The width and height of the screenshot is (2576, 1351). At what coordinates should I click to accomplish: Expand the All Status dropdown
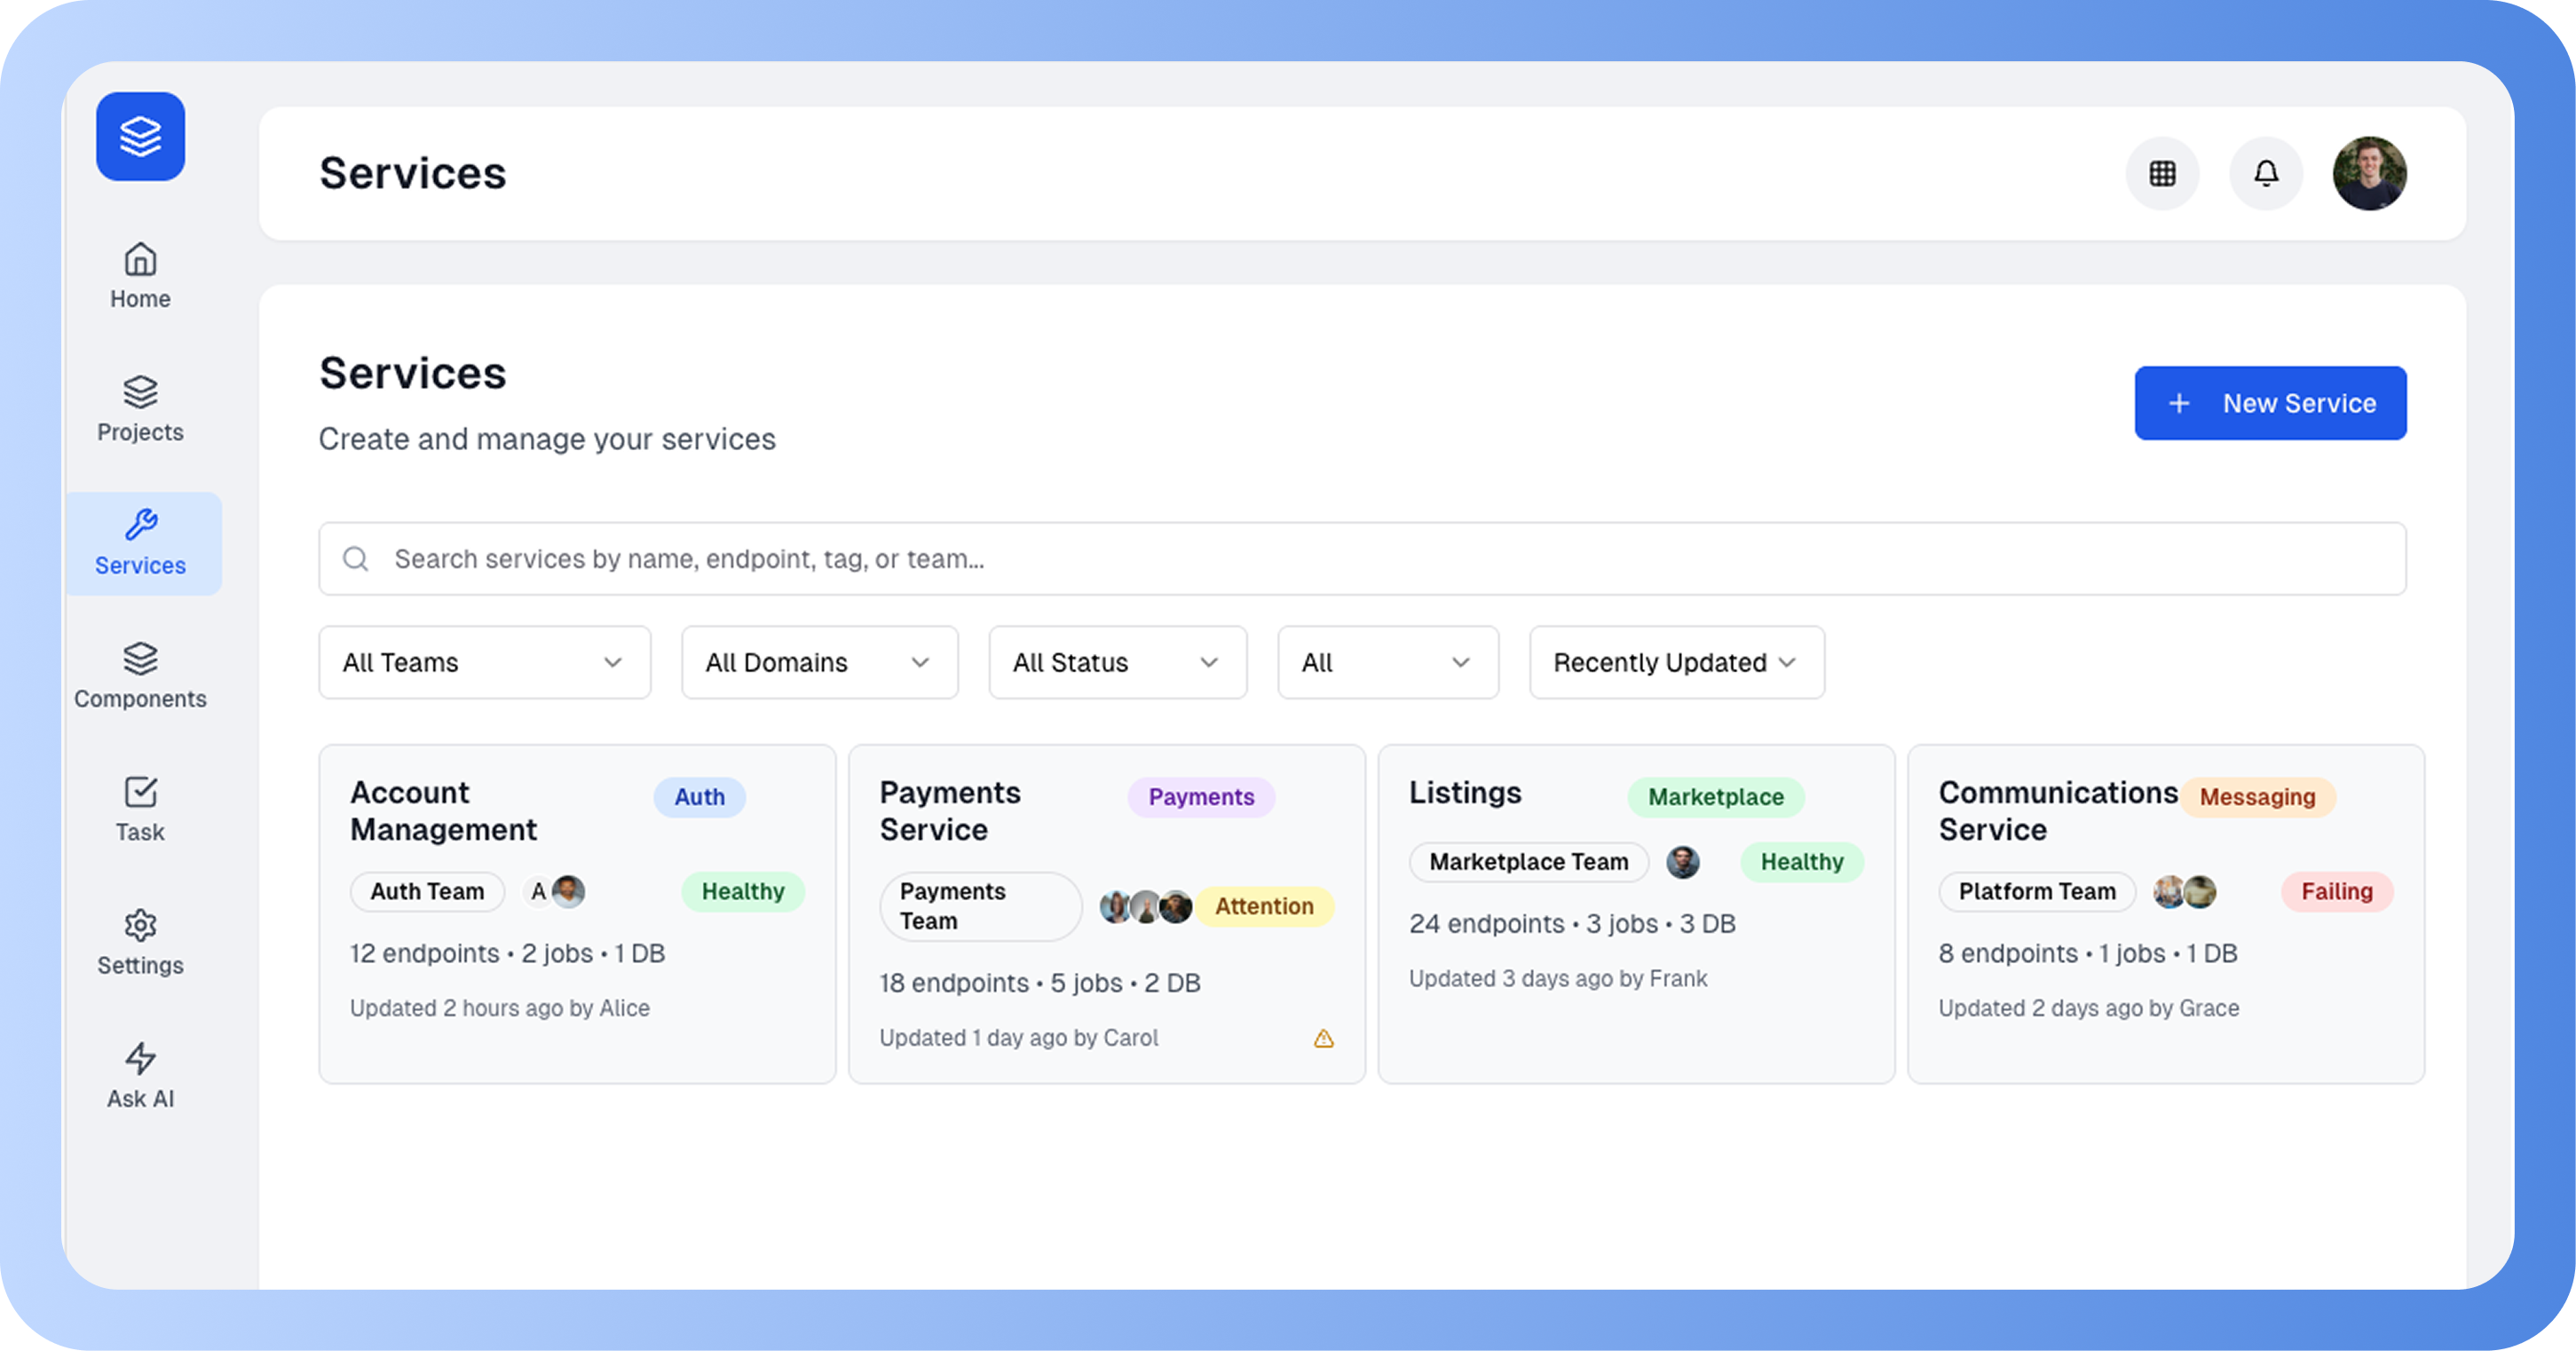(1117, 663)
